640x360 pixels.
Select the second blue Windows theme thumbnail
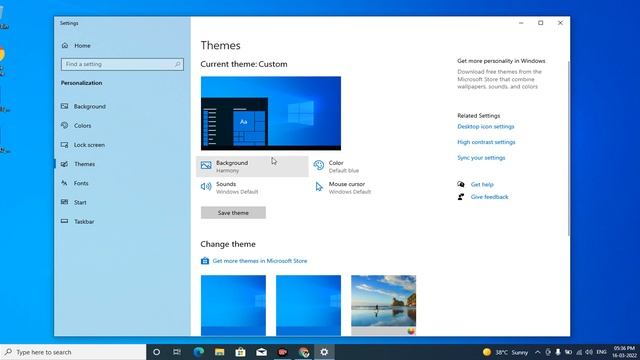tap(308, 305)
